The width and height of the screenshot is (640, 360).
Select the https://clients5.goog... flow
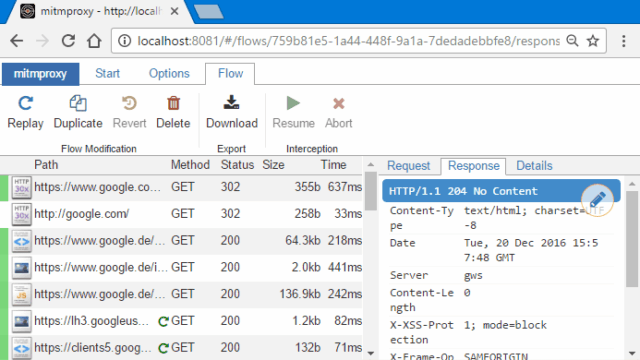182,348
